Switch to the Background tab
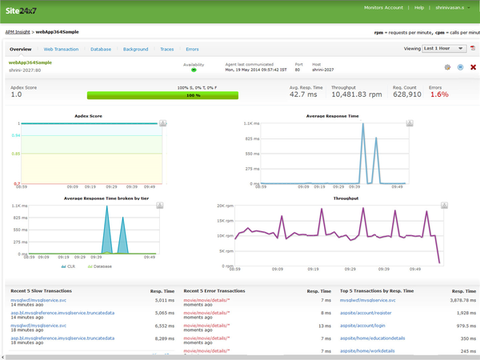The image size is (480, 360). pos(136,49)
